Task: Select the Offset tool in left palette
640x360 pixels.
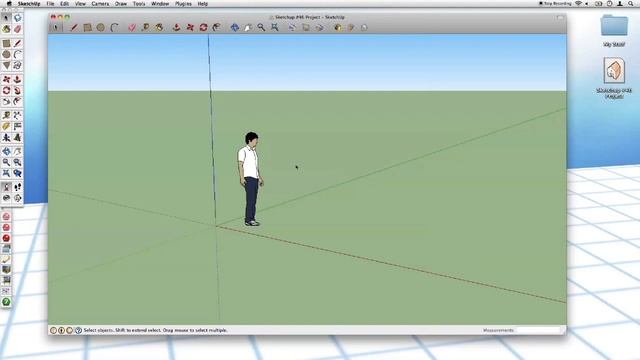Action: click(x=18, y=101)
